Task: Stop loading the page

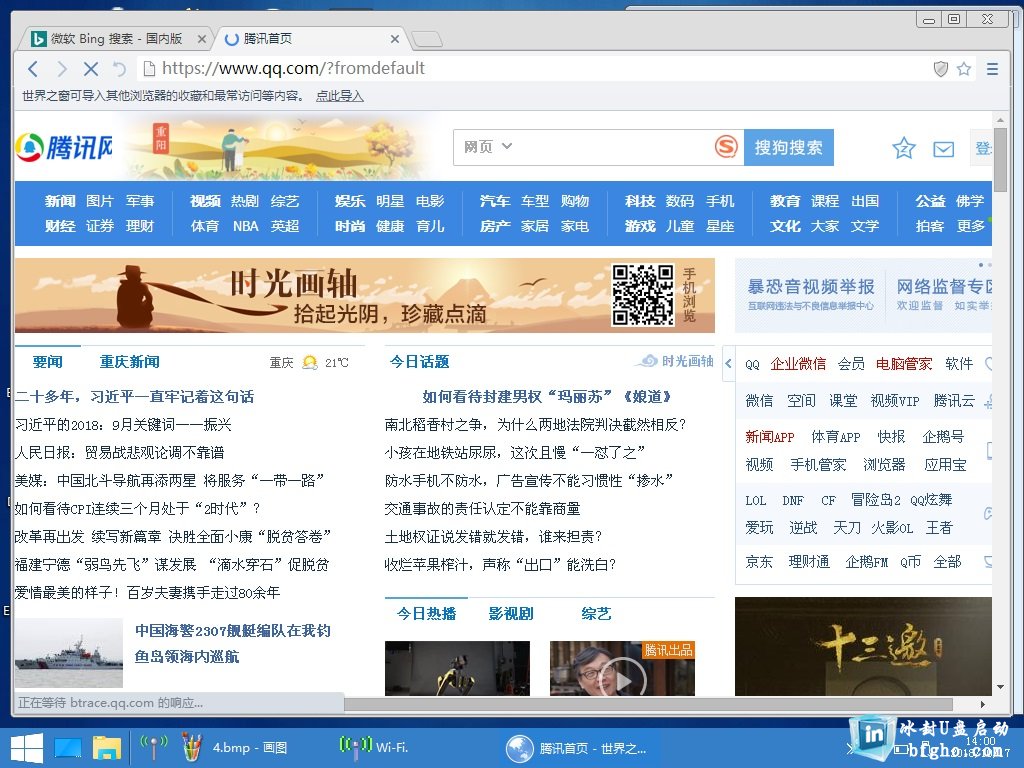Action: (91, 69)
